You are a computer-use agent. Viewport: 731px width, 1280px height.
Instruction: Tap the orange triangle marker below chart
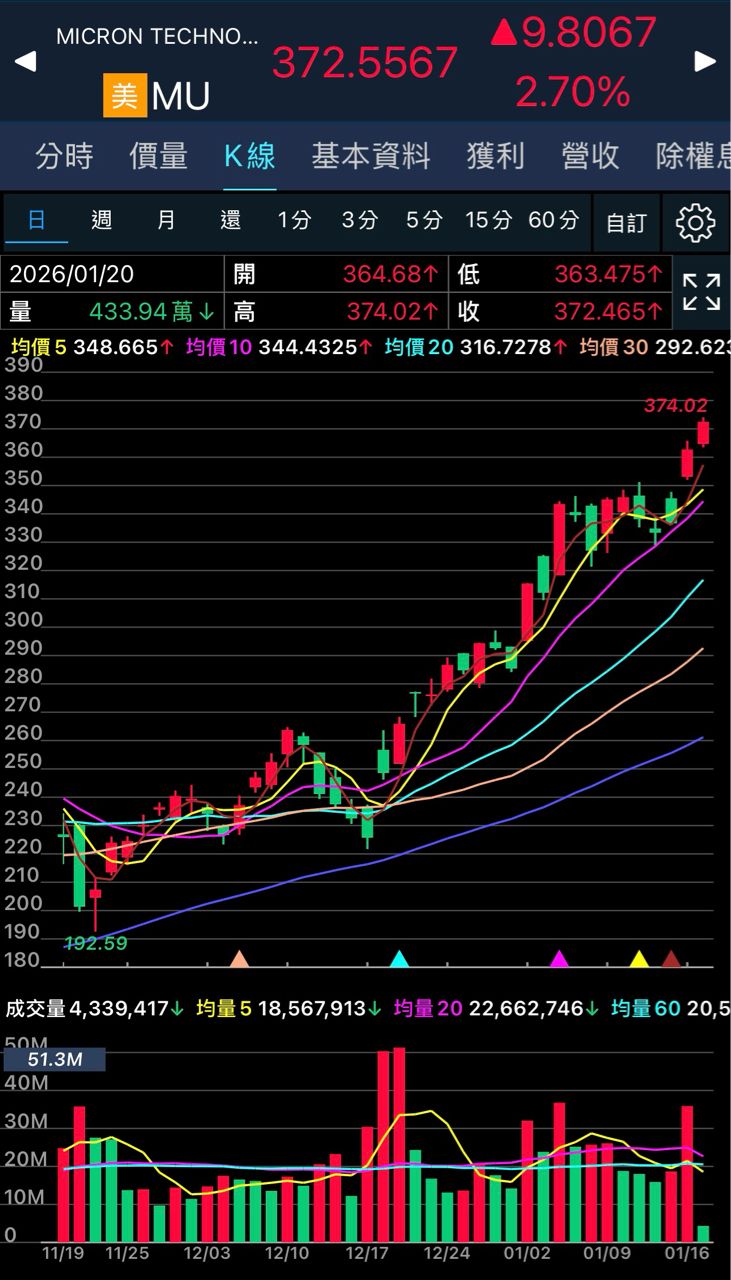point(239,959)
